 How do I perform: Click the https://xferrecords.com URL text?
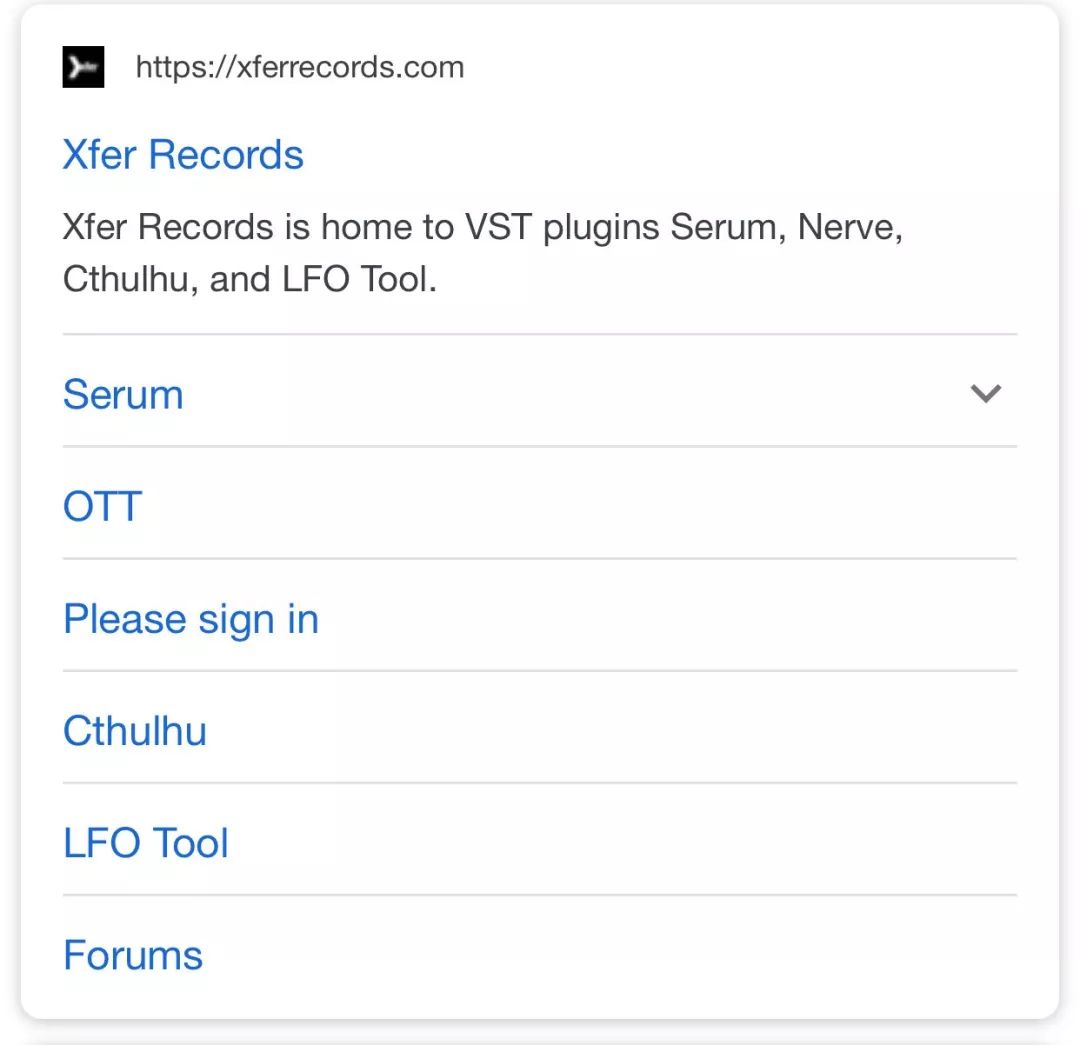click(x=300, y=68)
